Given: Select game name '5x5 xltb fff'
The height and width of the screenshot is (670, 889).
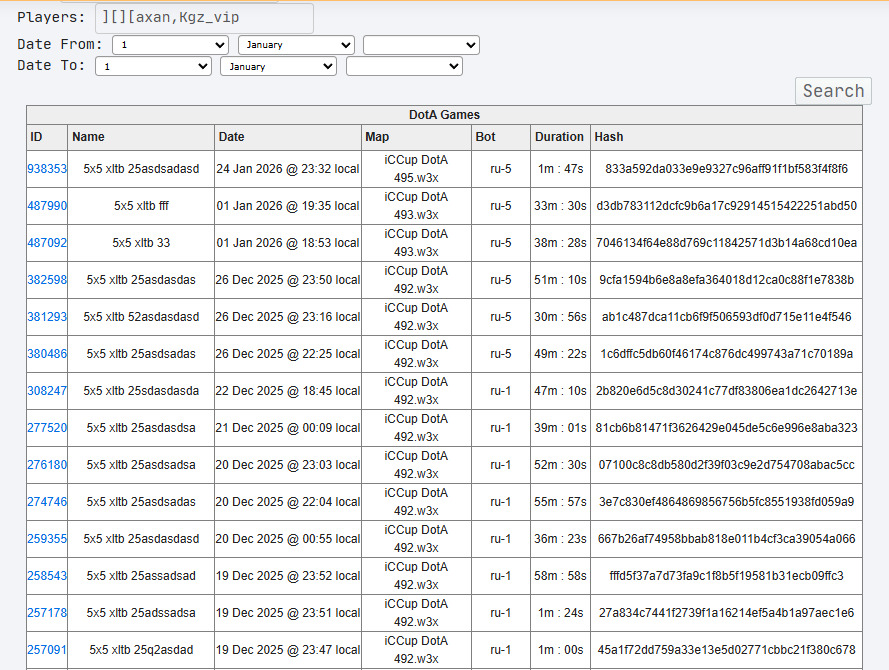Looking at the screenshot, I should point(141,206).
